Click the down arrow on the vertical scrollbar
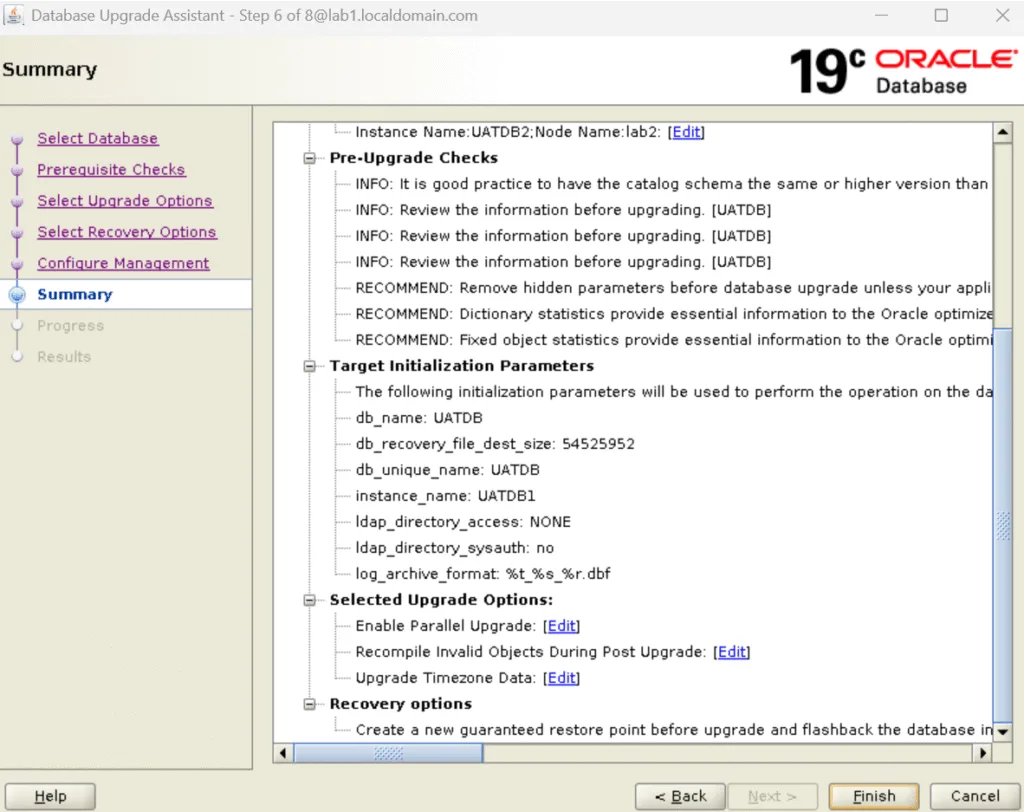Viewport: 1024px width, 812px height. tap(1003, 732)
